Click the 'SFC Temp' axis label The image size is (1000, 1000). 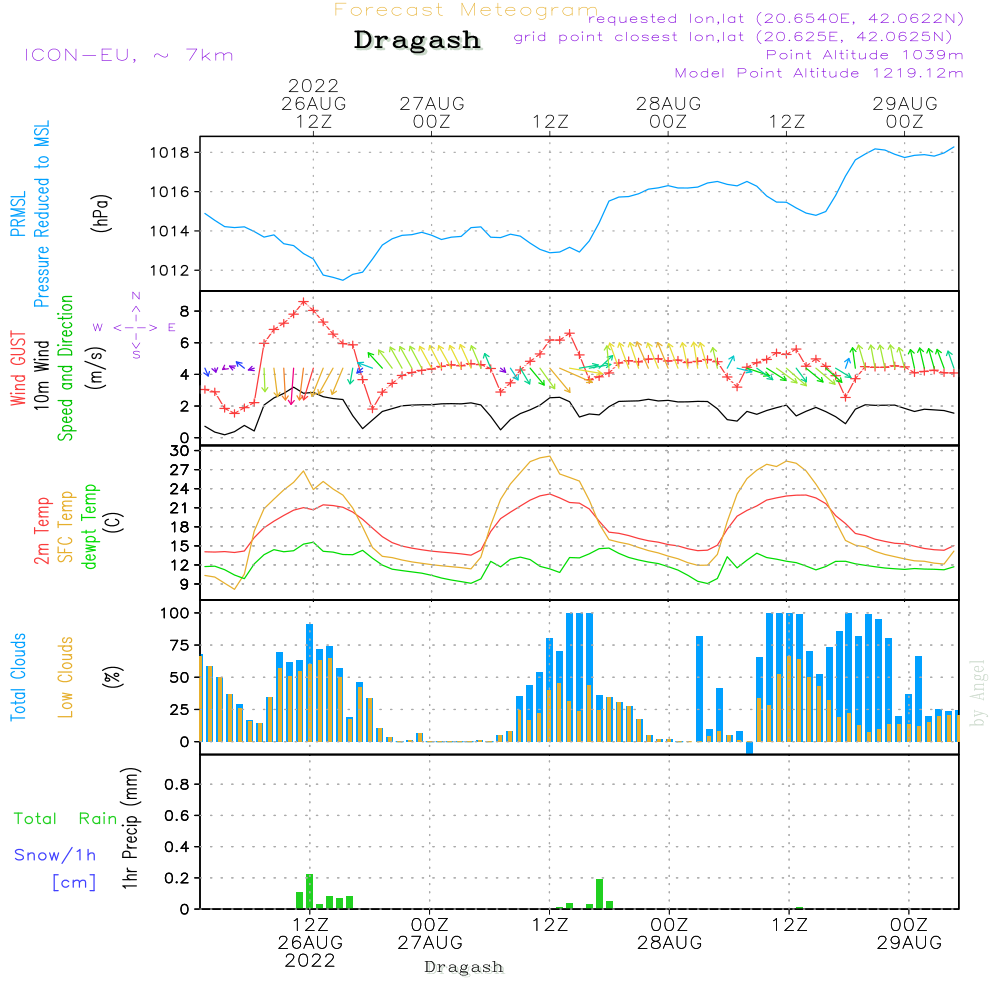click(x=66, y=527)
